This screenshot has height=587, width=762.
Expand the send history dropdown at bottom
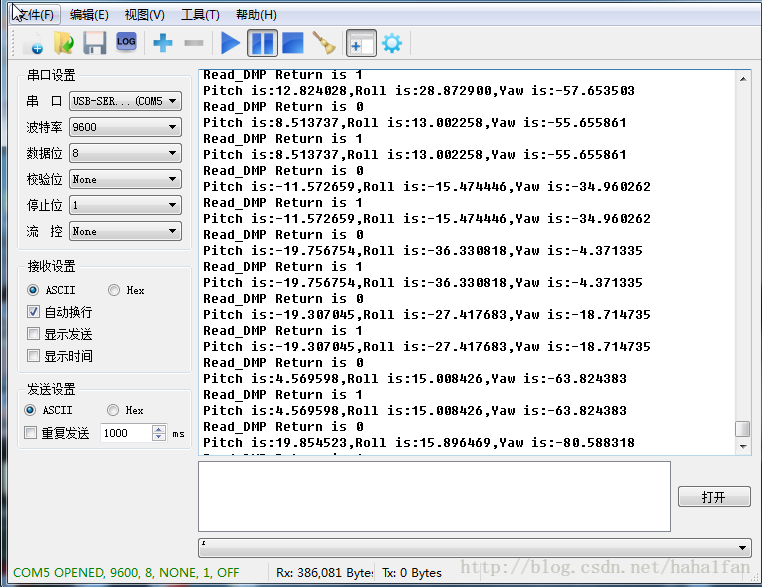(742, 548)
